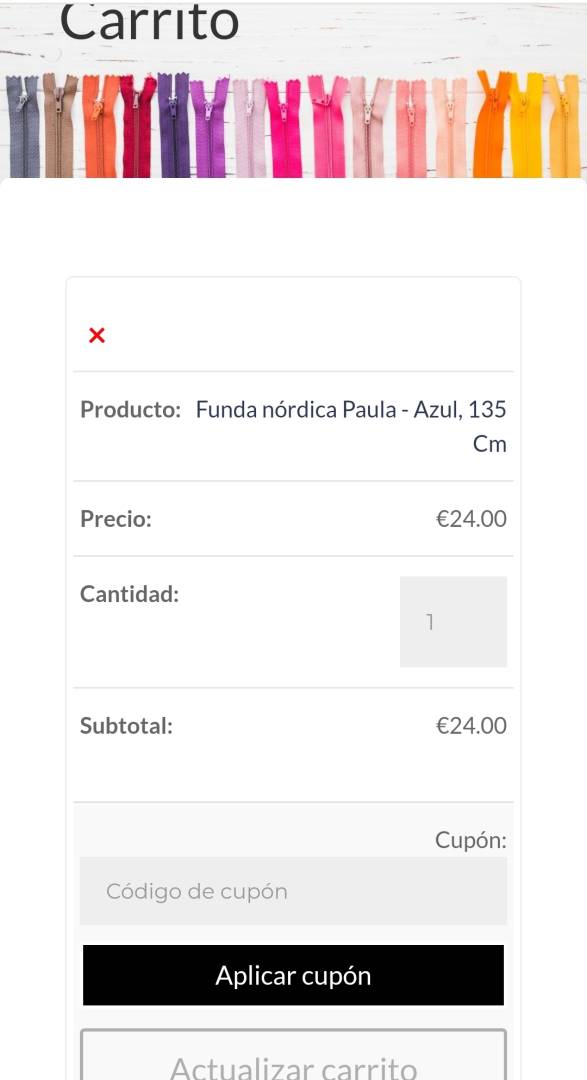Remove the product with the red X icon
Viewport: 587px width, 1080px height.
point(97,335)
